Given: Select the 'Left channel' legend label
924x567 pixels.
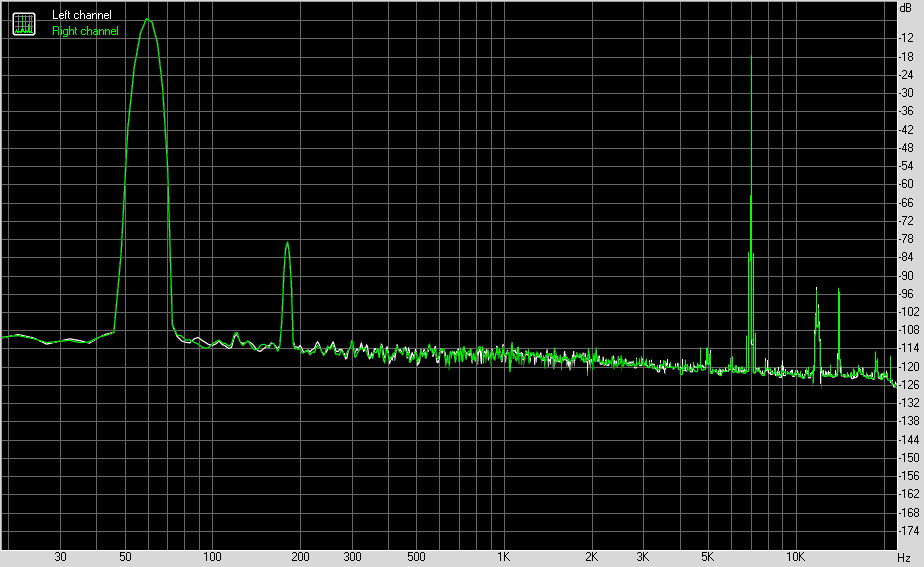Looking at the screenshot, I should pos(81,15).
